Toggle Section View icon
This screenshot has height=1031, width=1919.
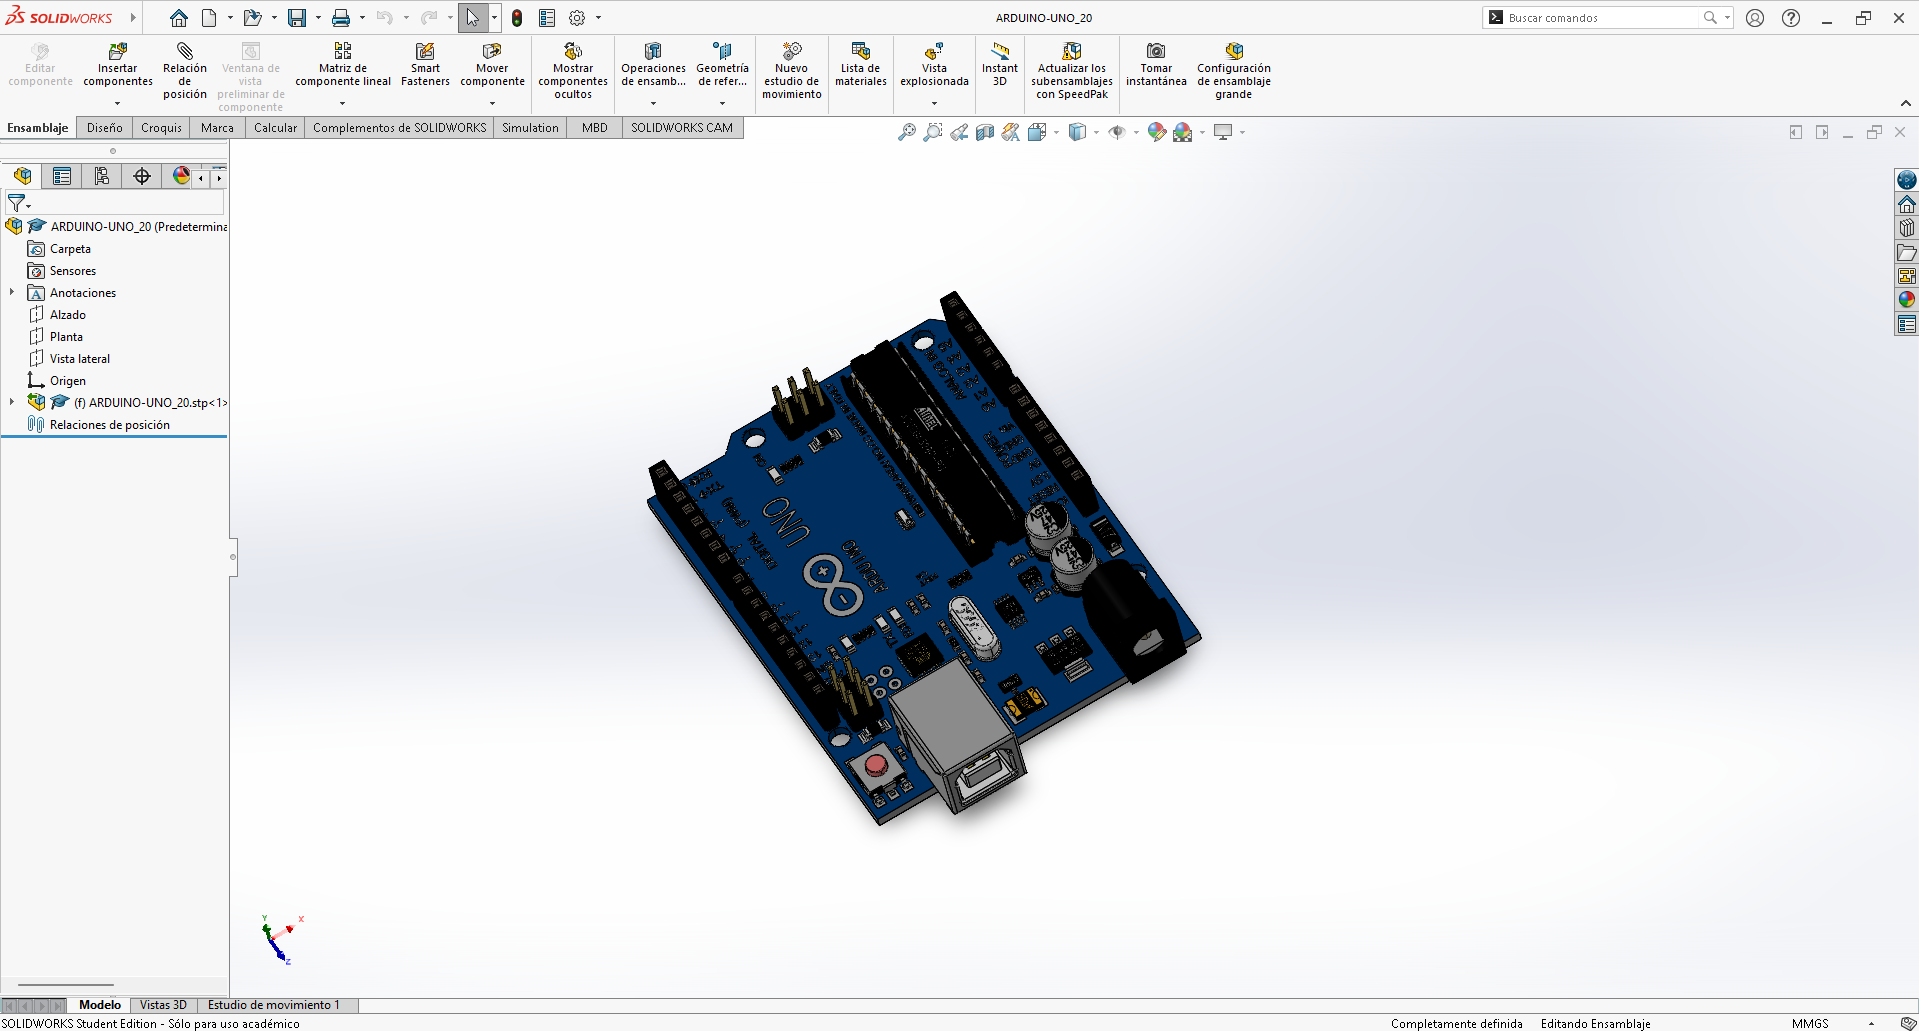(x=985, y=132)
